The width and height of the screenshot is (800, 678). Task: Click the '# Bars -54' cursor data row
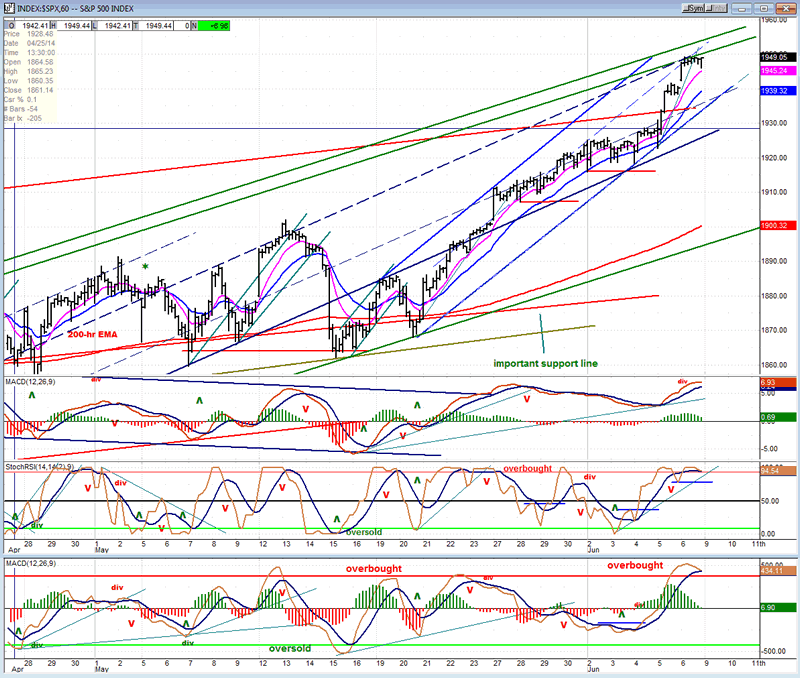(x=21, y=109)
